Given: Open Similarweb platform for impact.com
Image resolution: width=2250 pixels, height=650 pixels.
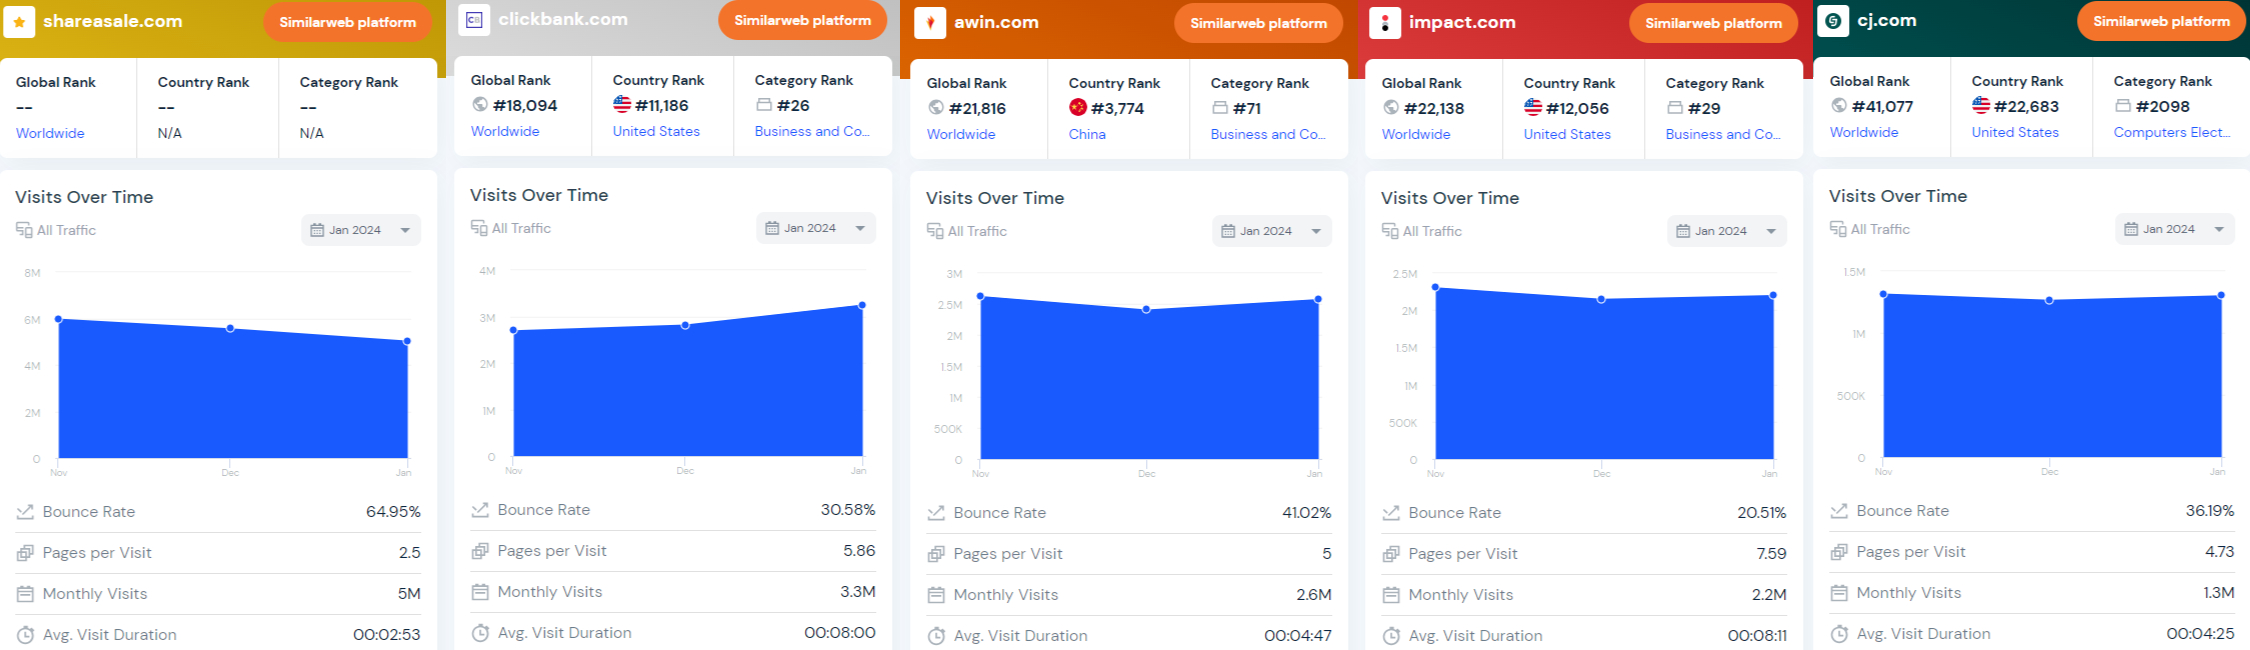Looking at the screenshot, I should tap(1714, 23).
